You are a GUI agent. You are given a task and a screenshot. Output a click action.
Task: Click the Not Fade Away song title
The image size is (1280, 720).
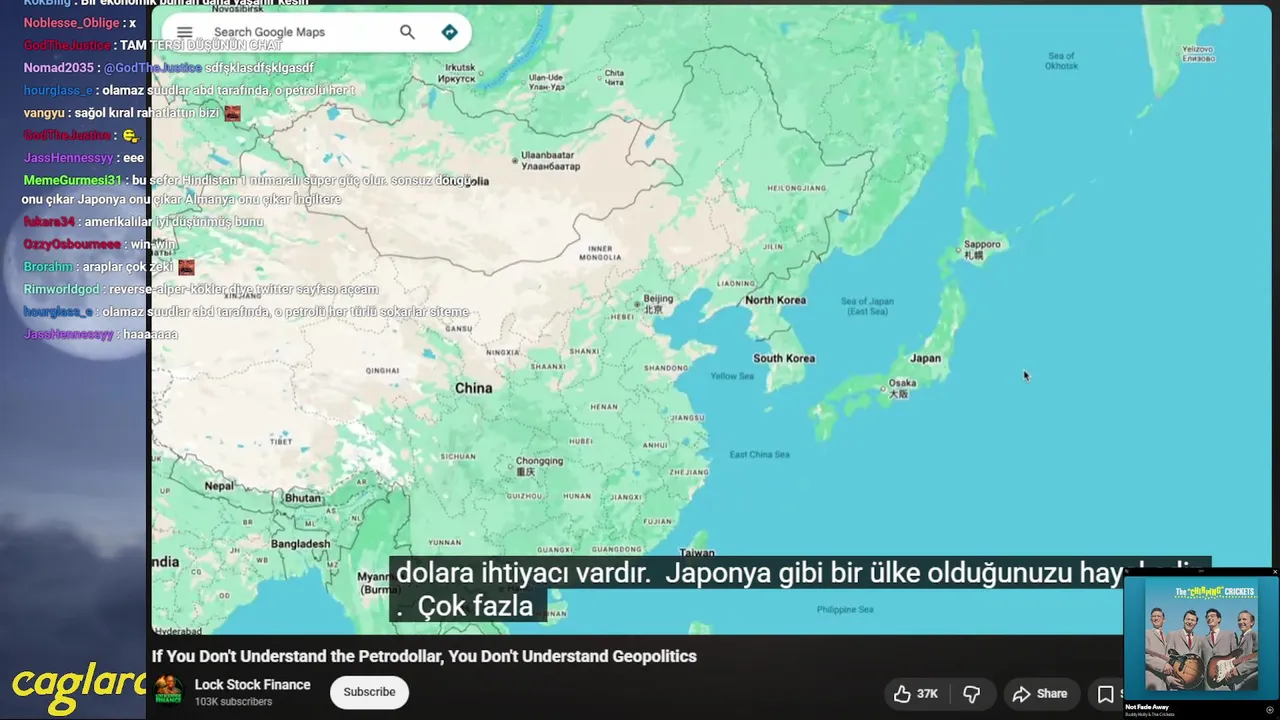tap(1147, 707)
